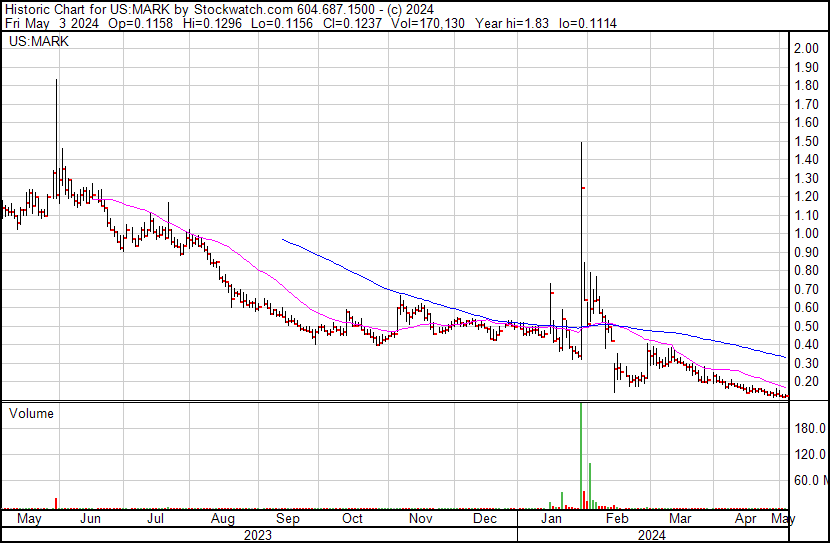830x543 pixels.
Task: Click the Year hi=1.83 value in header
Action: point(512,23)
